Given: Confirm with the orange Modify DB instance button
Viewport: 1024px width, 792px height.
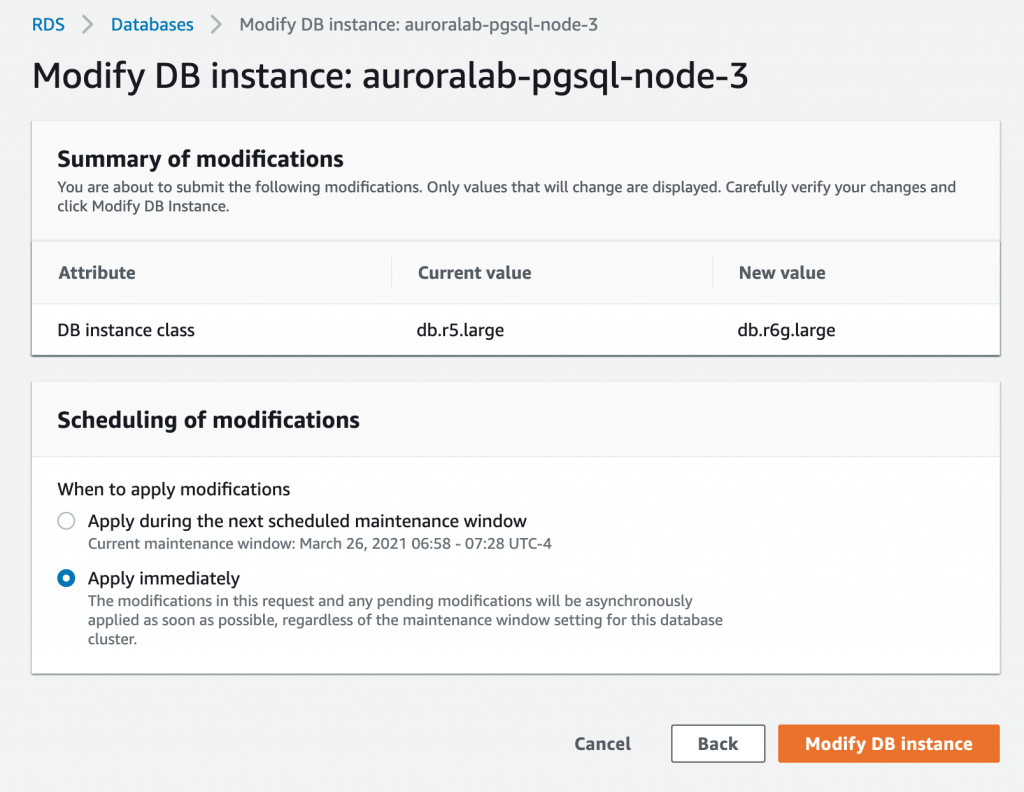Looking at the screenshot, I should pos(888,744).
